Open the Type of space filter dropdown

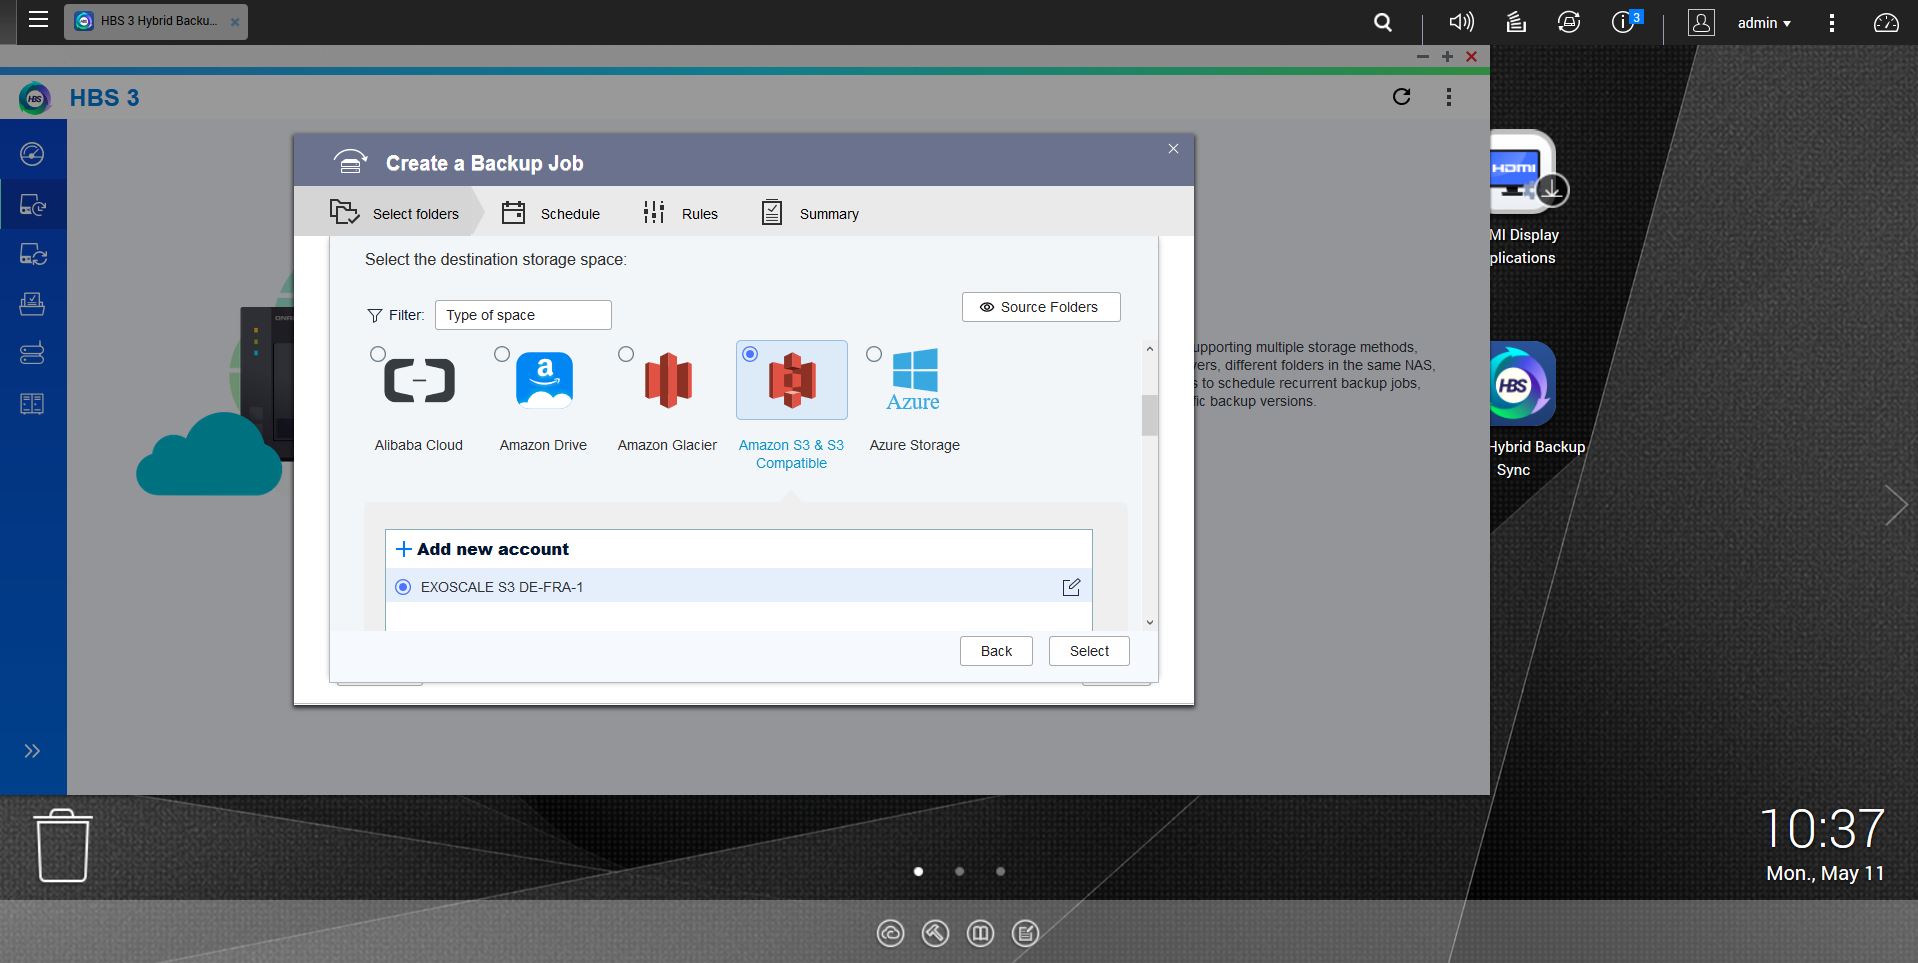pos(523,315)
